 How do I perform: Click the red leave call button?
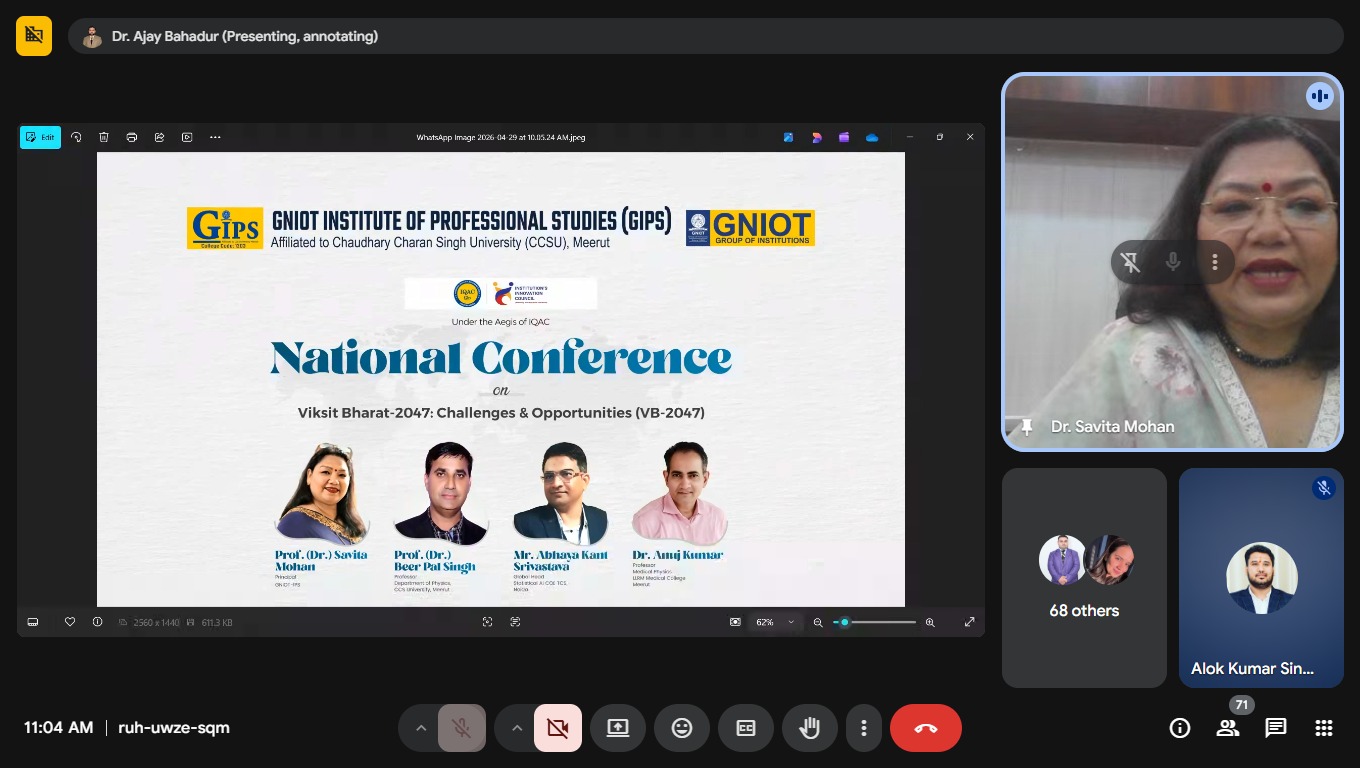click(926, 728)
